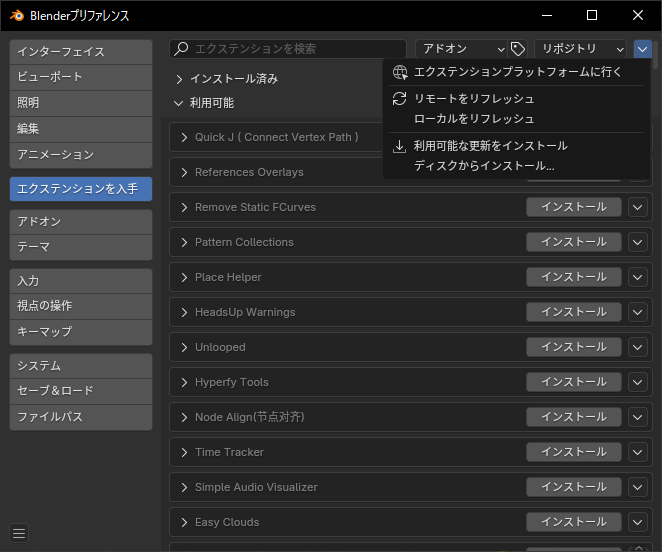The image size is (662, 552).
Task: Install Simple Audio Visualizer extension
Action: pyautogui.click(x=574, y=487)
